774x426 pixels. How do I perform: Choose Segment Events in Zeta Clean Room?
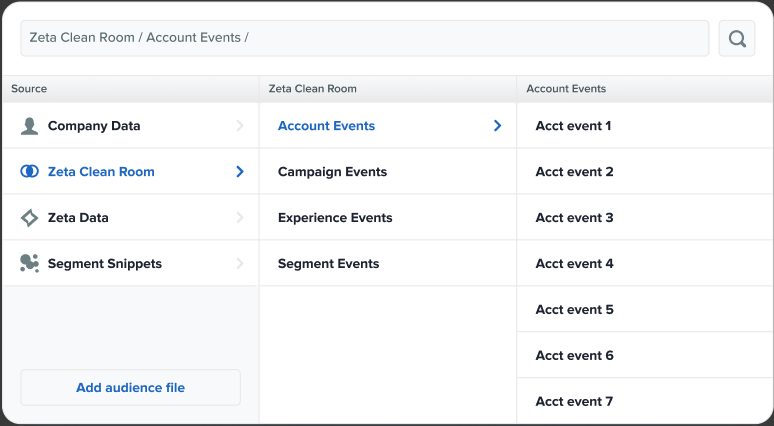coord(328,264)
